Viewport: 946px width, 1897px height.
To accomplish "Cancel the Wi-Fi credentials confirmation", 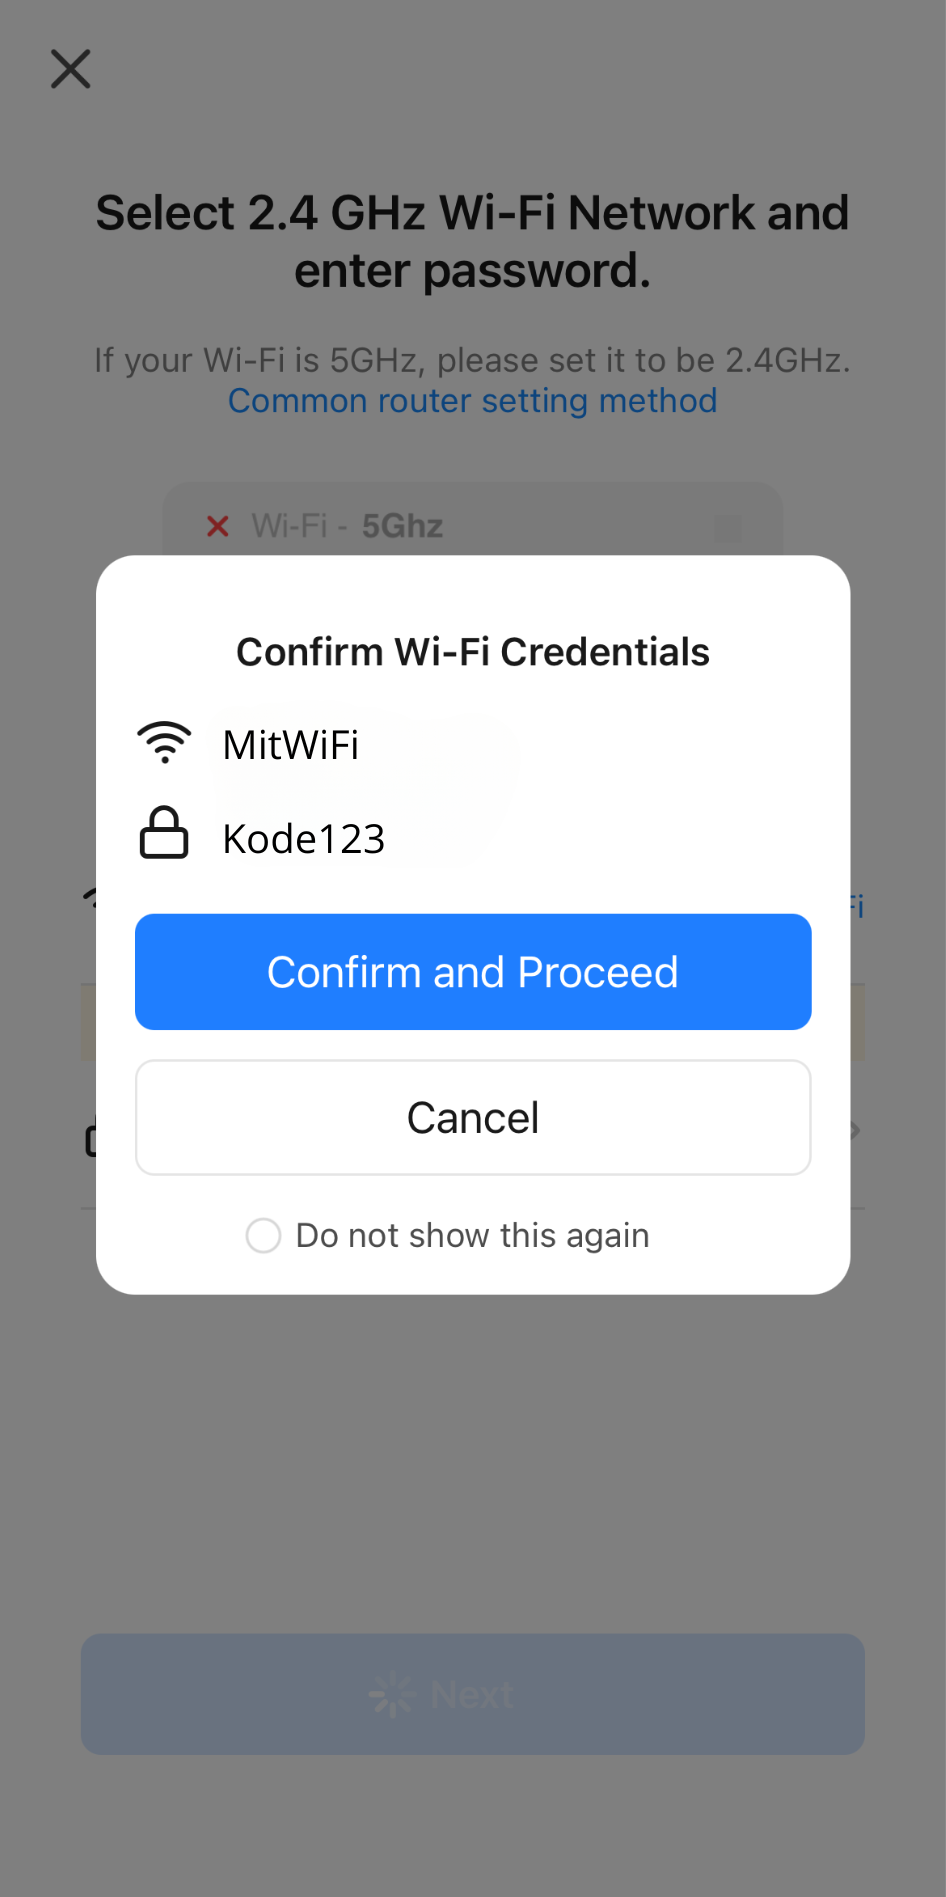I will click(x=473, y=1117).
